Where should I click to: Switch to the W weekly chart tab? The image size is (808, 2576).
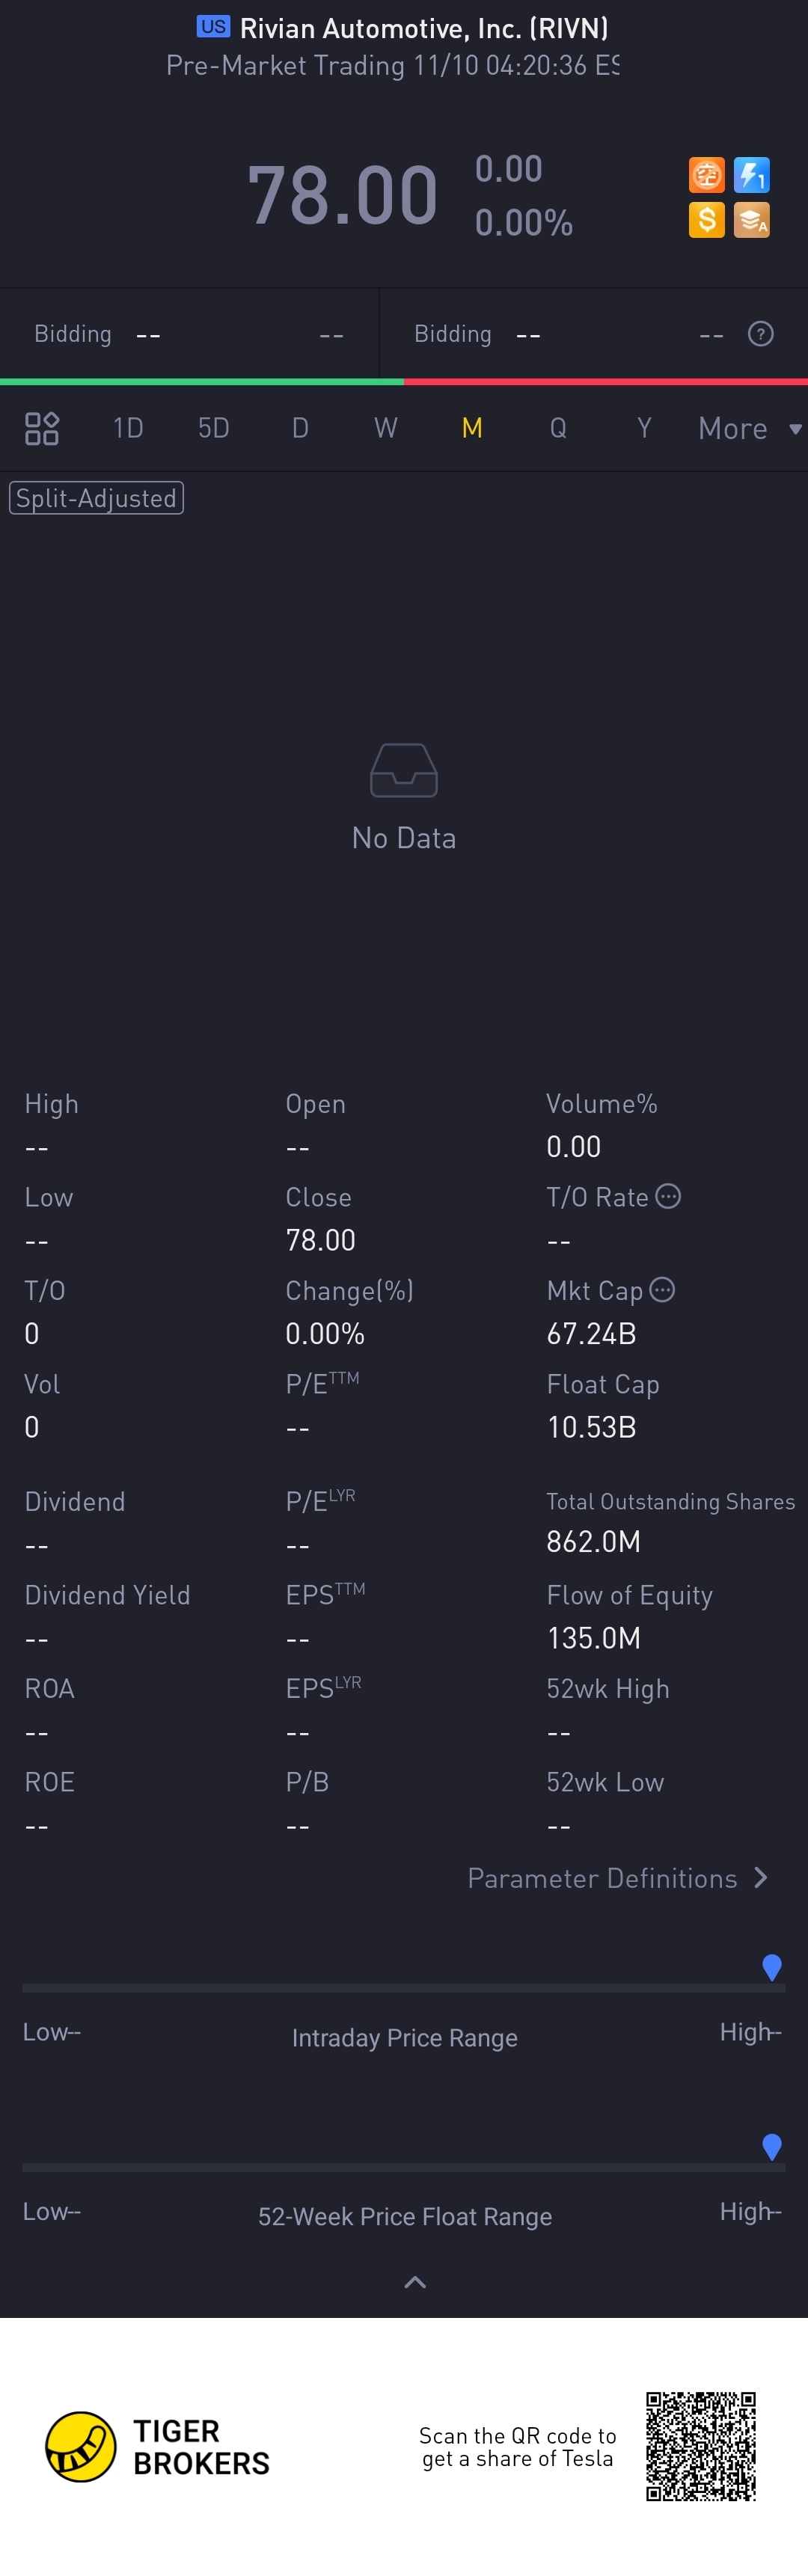click(x=385, y=429)
